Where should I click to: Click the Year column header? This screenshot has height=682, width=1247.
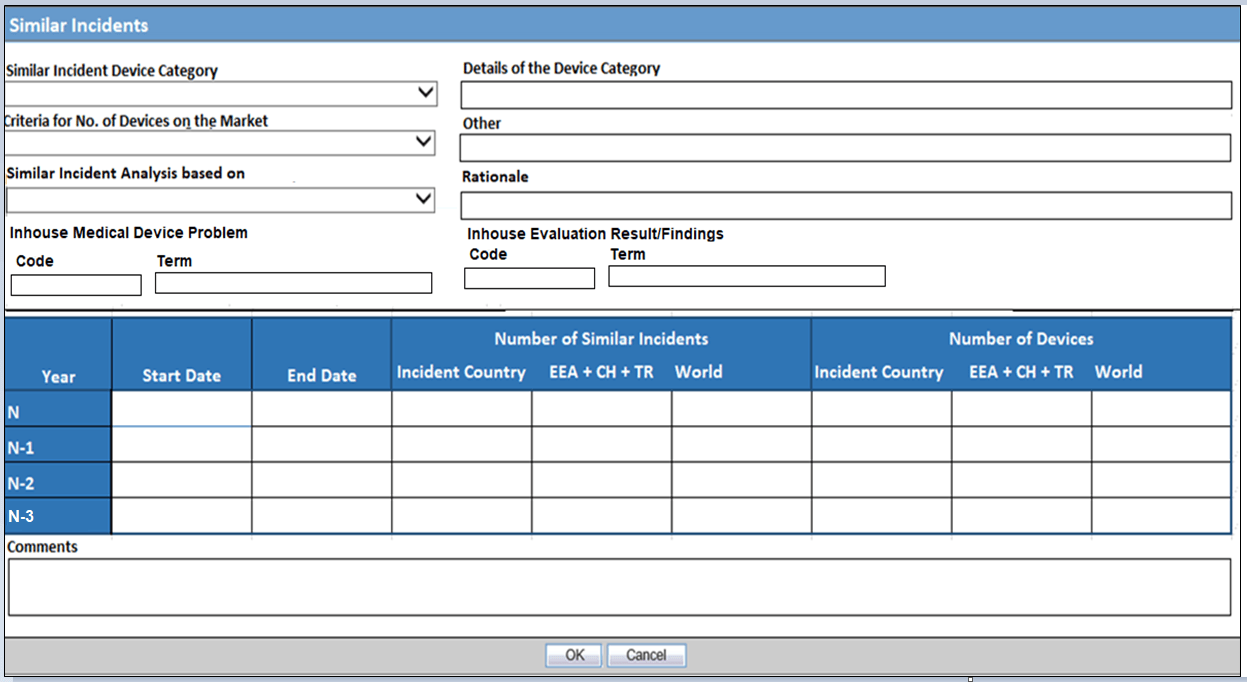58,354
